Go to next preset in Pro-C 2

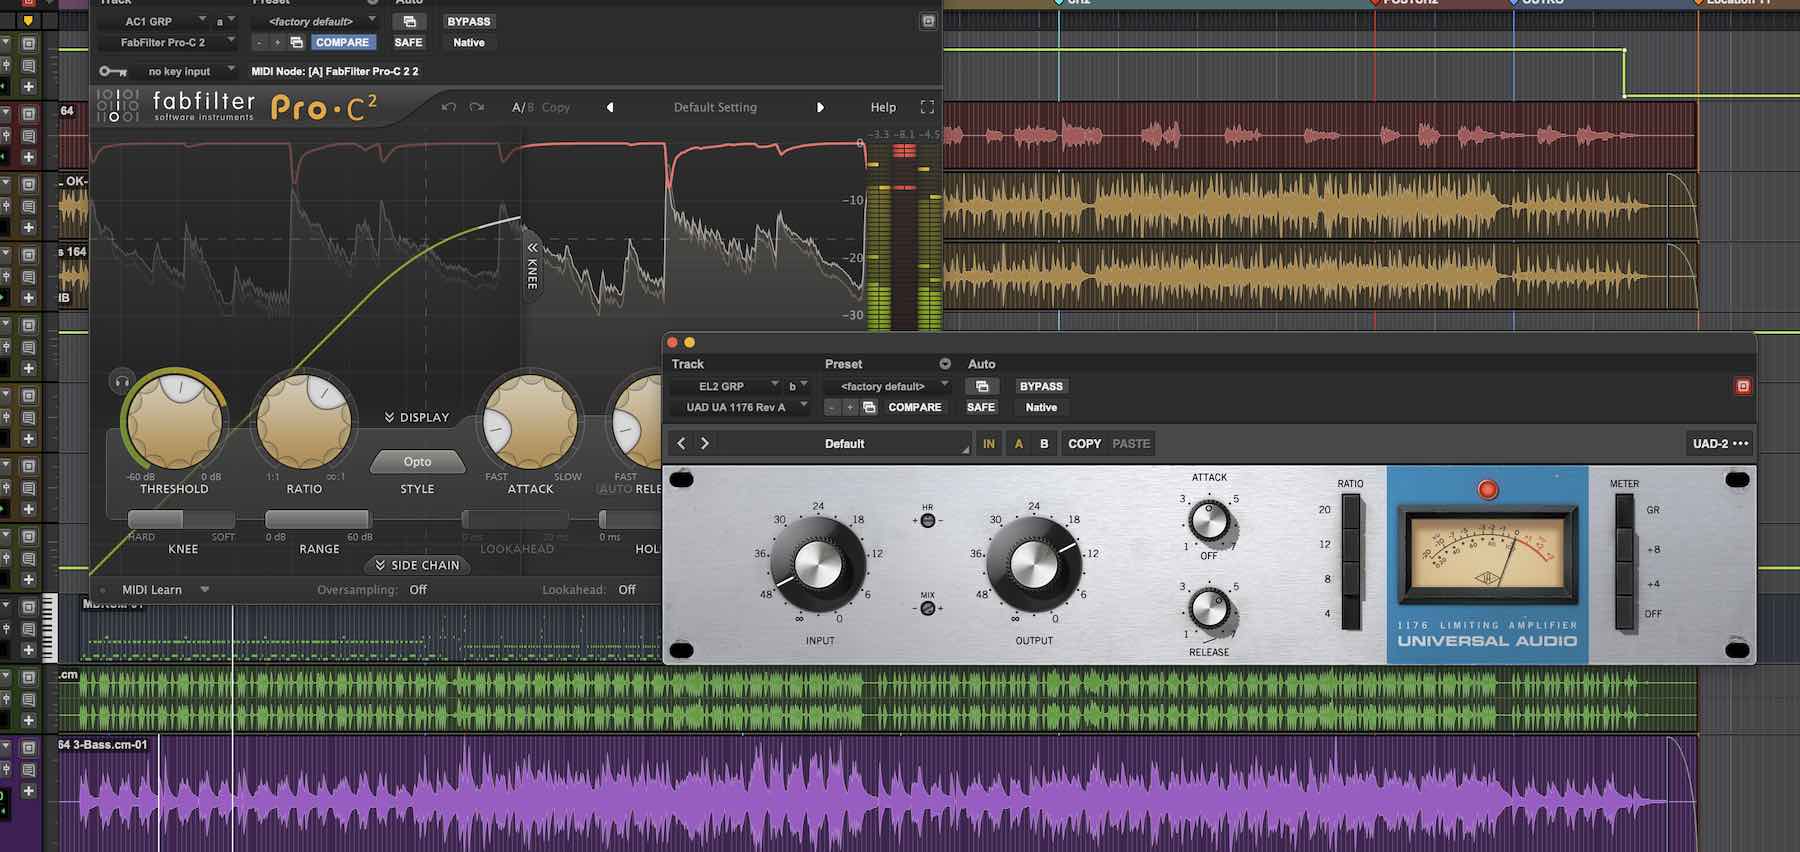click(820, 107)
